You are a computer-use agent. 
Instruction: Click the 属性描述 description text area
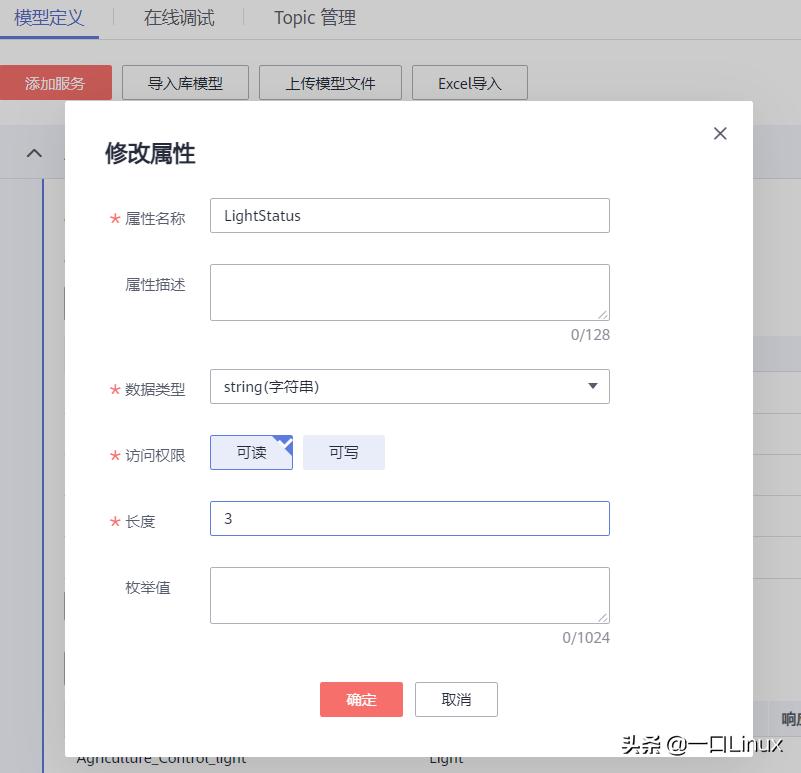409,291
